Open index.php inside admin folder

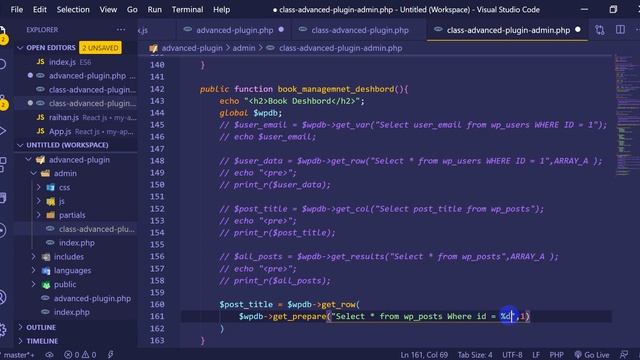click(x=76, y=243)
